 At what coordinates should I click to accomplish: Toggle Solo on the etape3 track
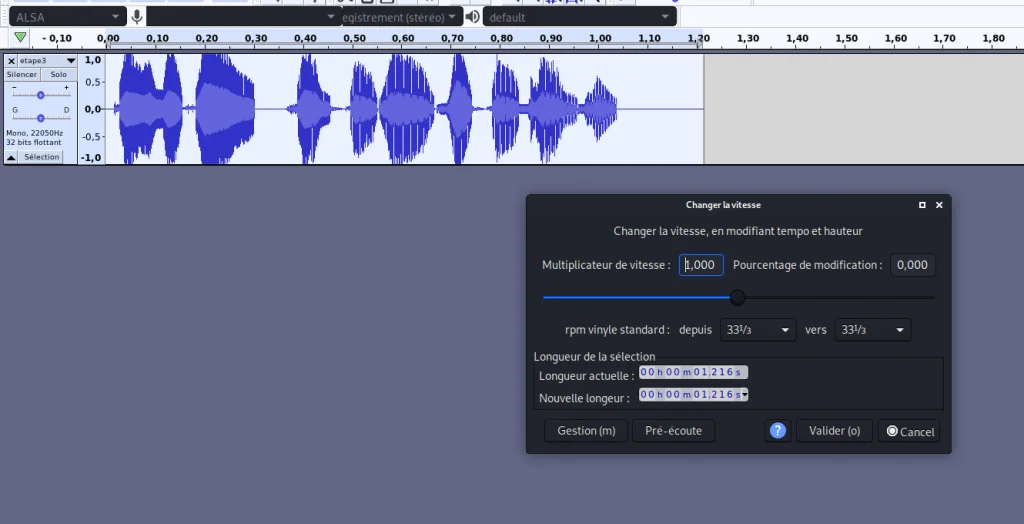59,75
